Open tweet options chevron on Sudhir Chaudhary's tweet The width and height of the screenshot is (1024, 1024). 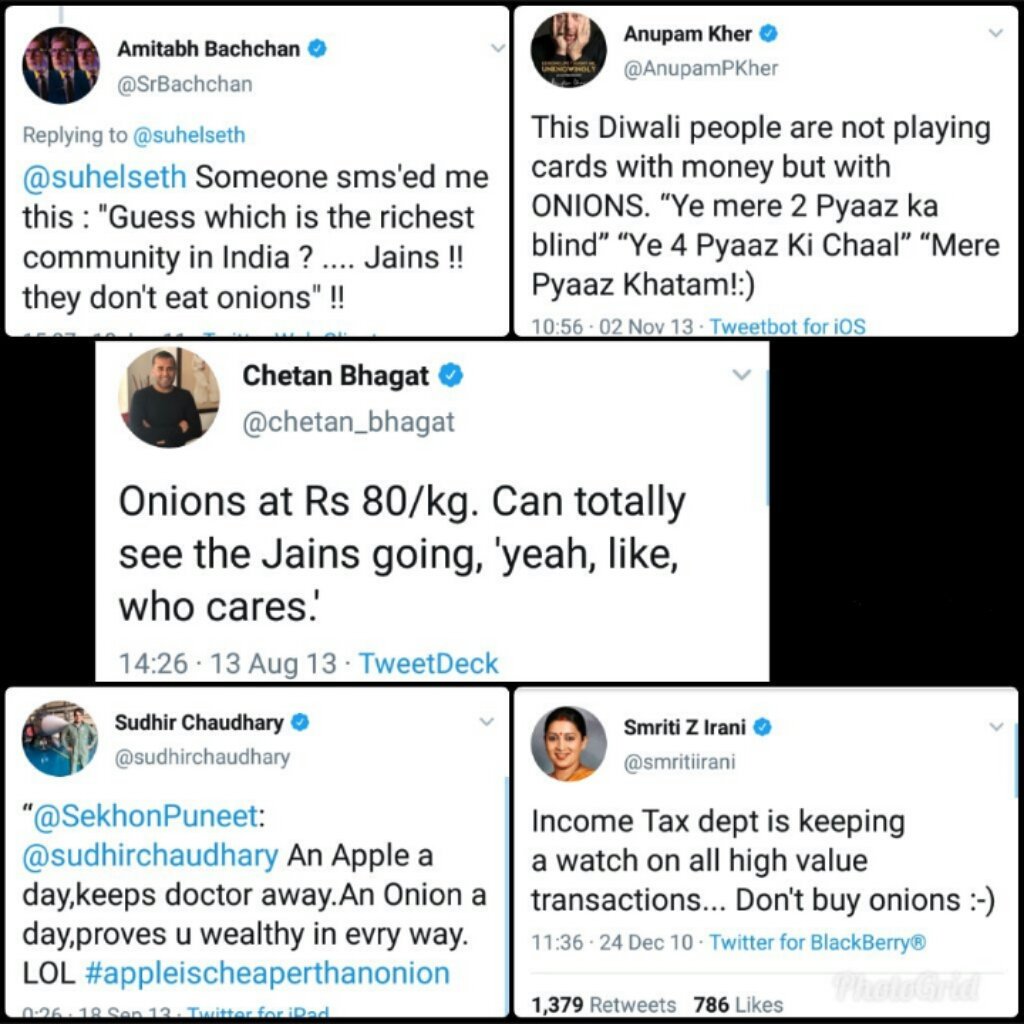pos(486,721)
